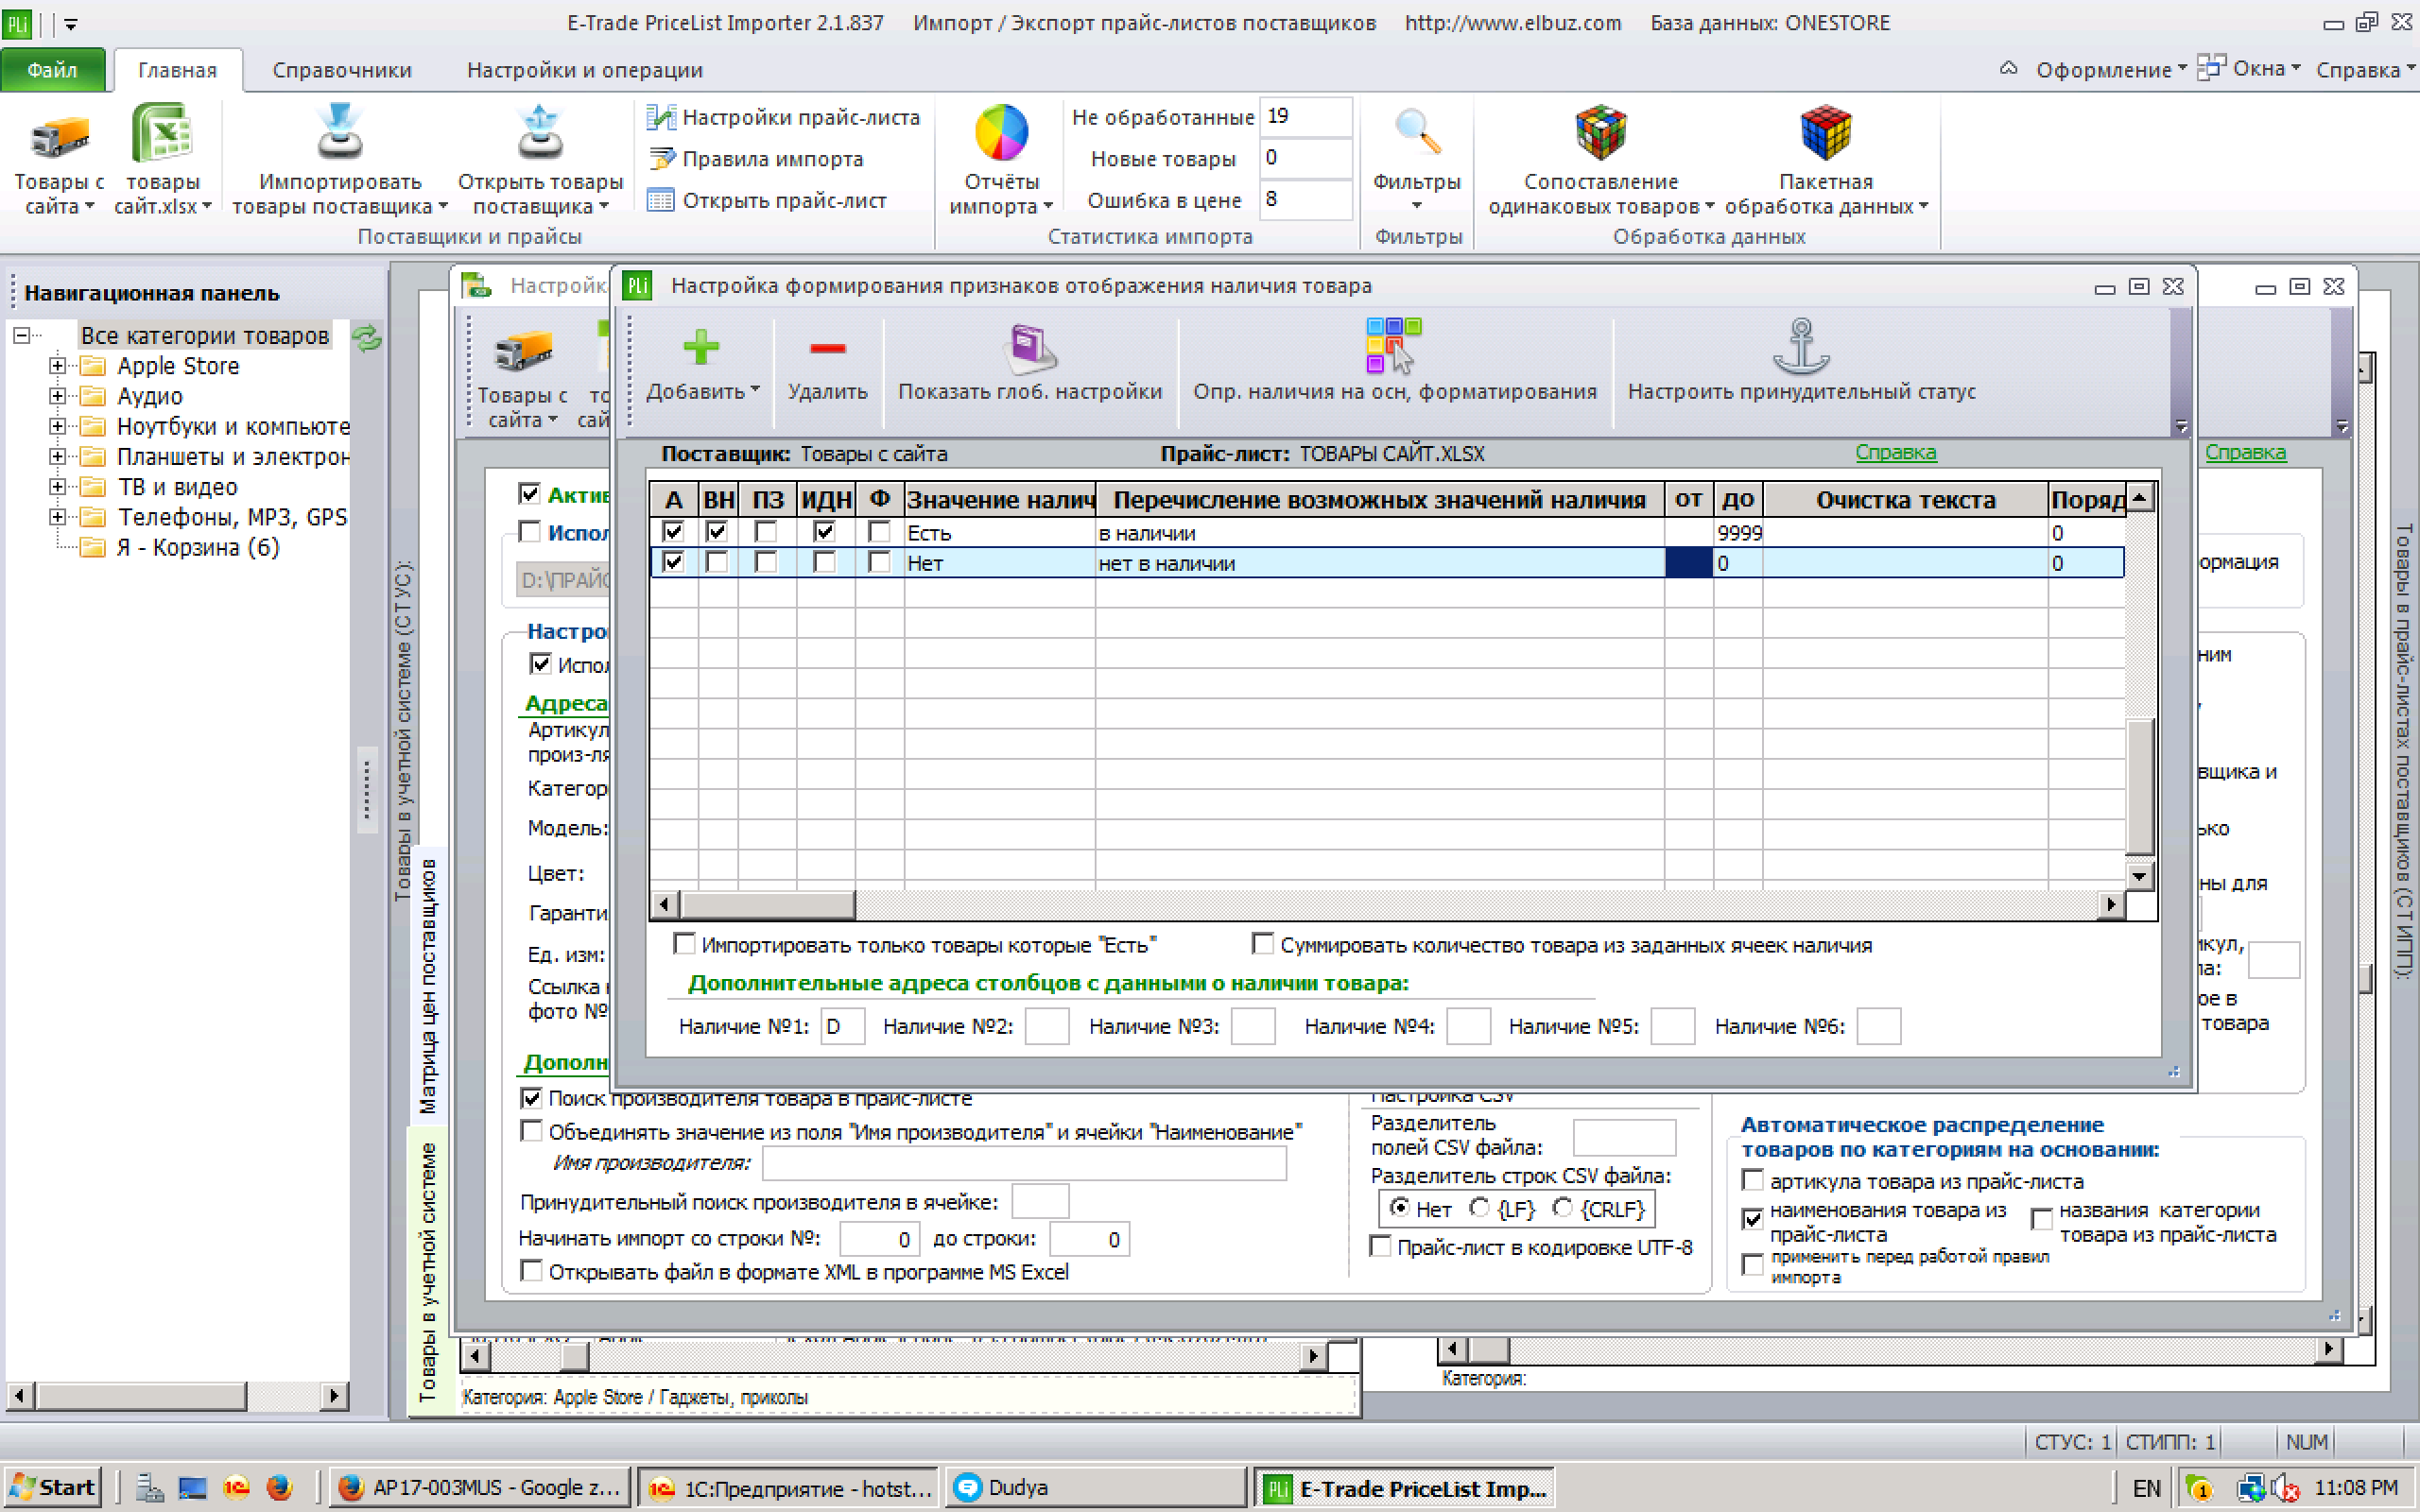Toggle 'Суммировать количество товара' checkbox

[1263, 943]
